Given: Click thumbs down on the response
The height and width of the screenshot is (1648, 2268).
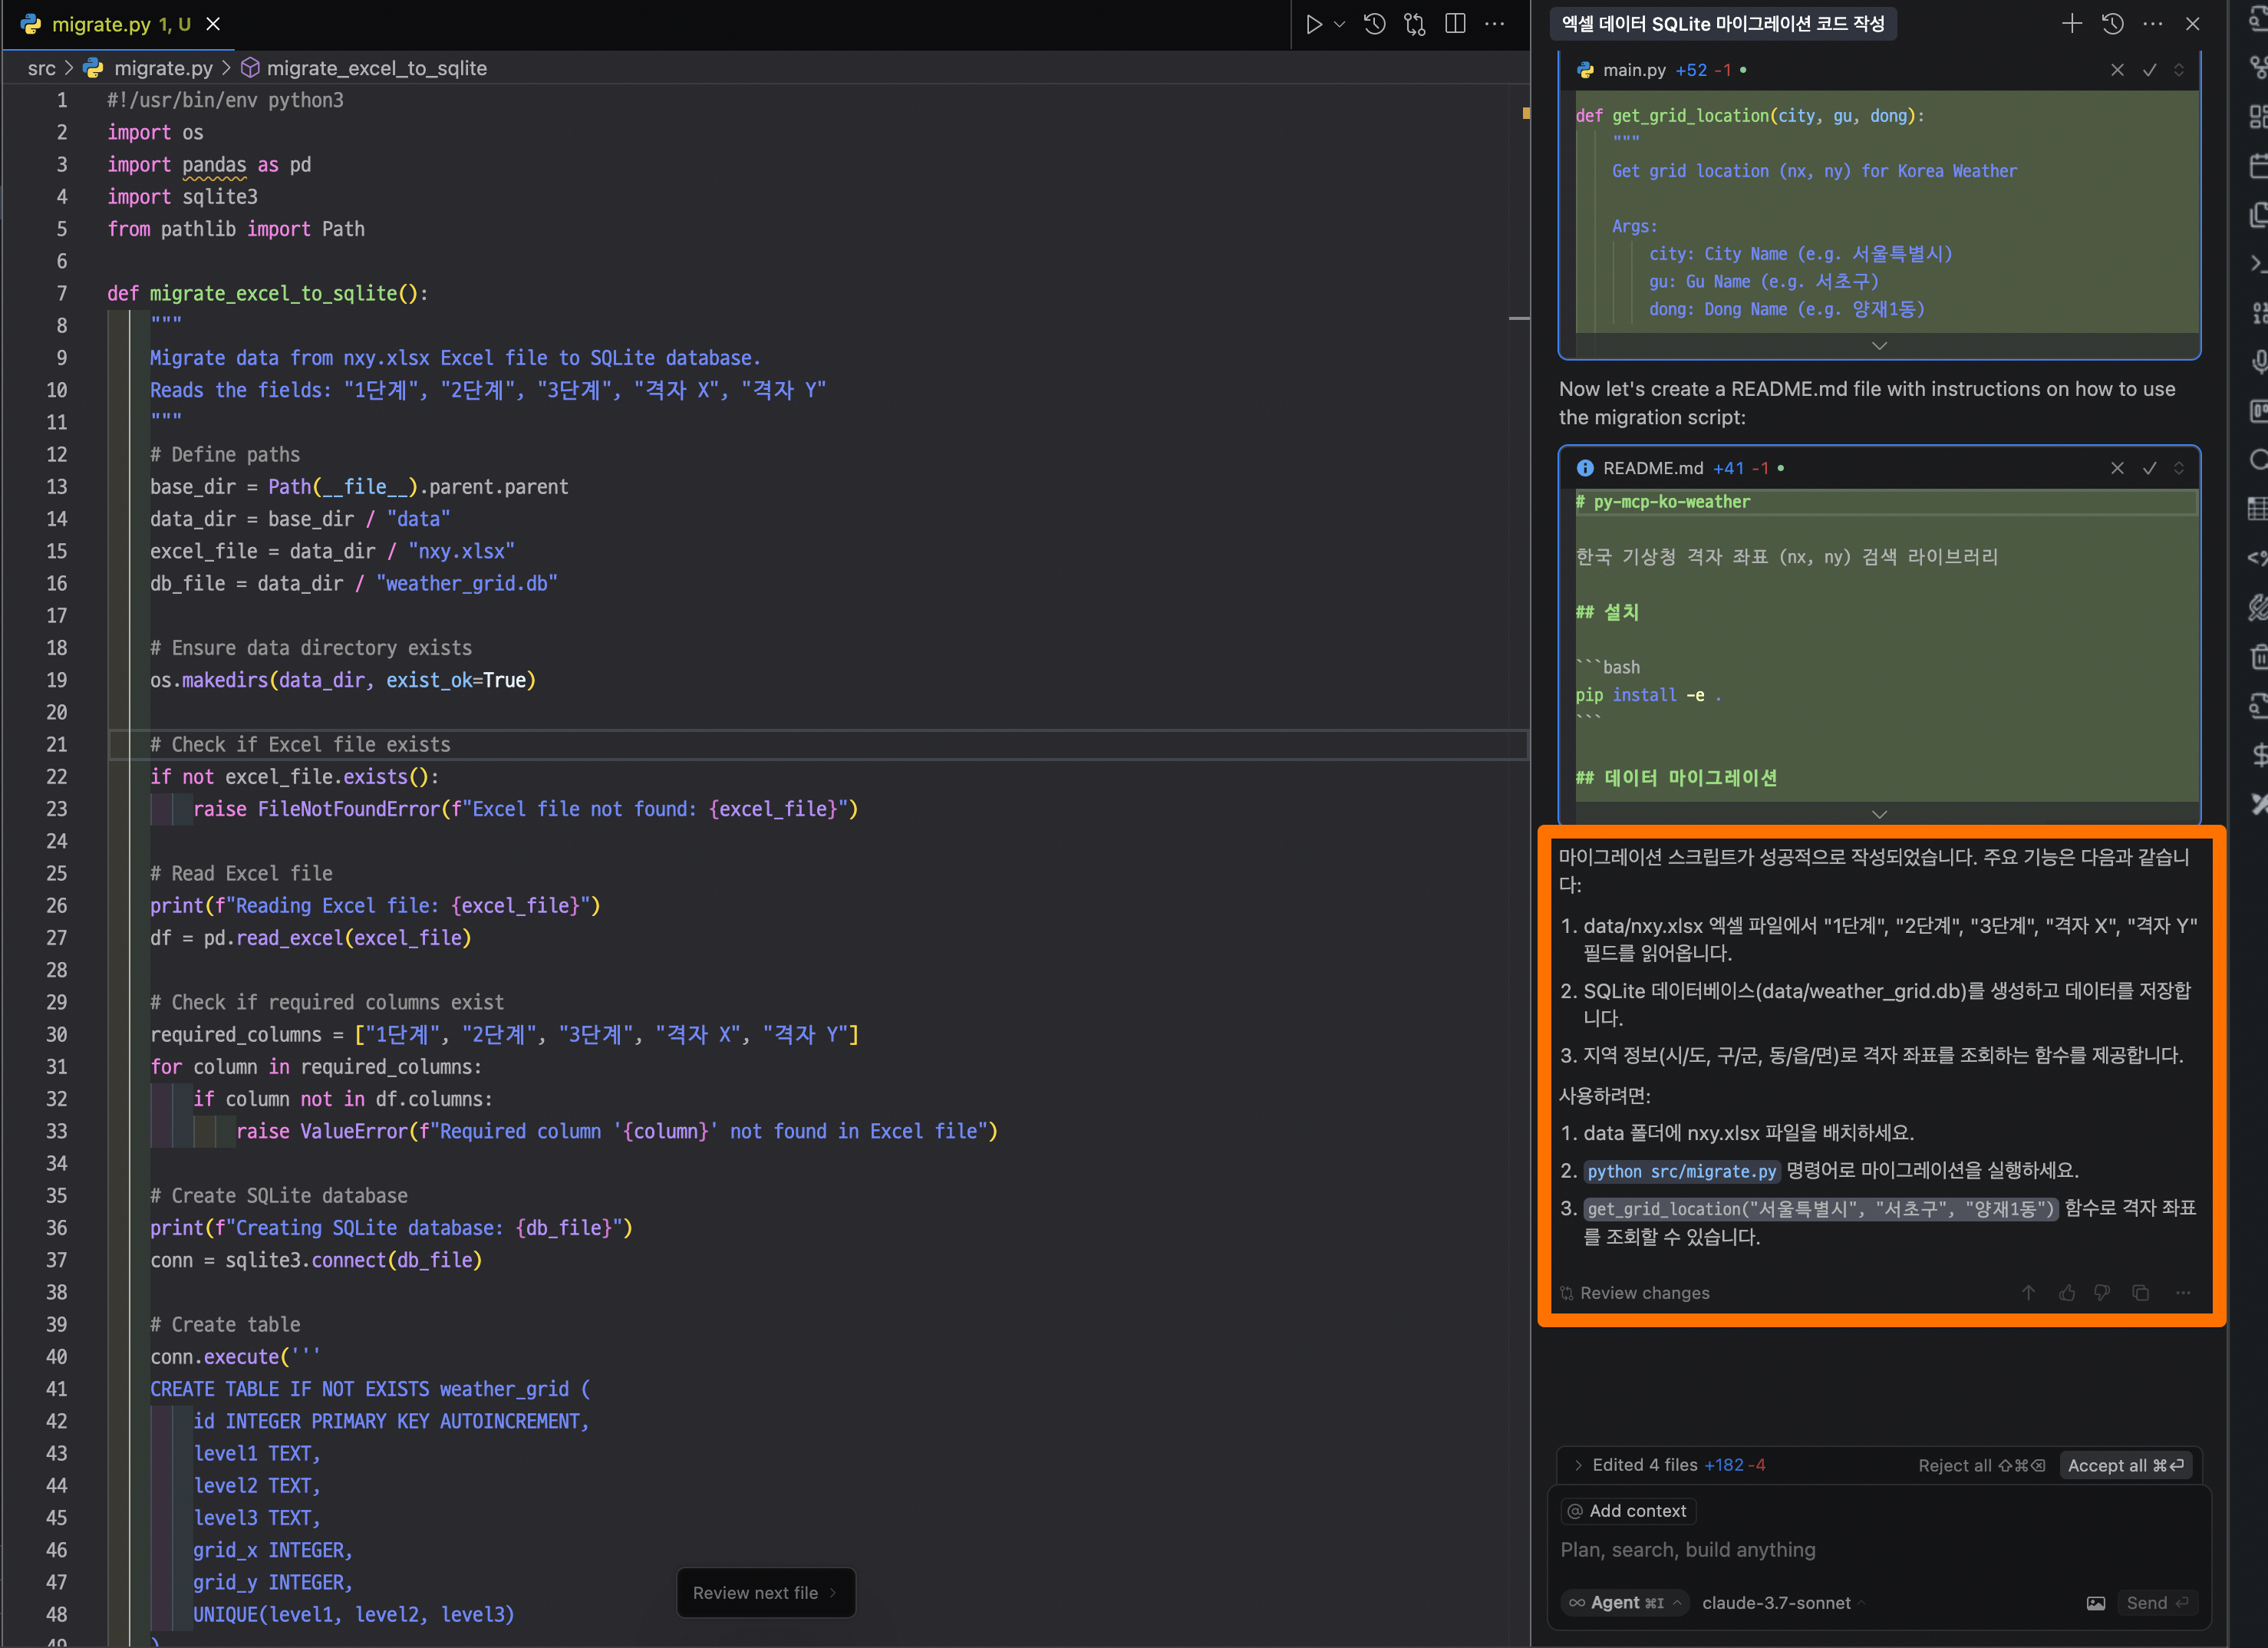Looking at the screenshot, I should (2103, 1293).
